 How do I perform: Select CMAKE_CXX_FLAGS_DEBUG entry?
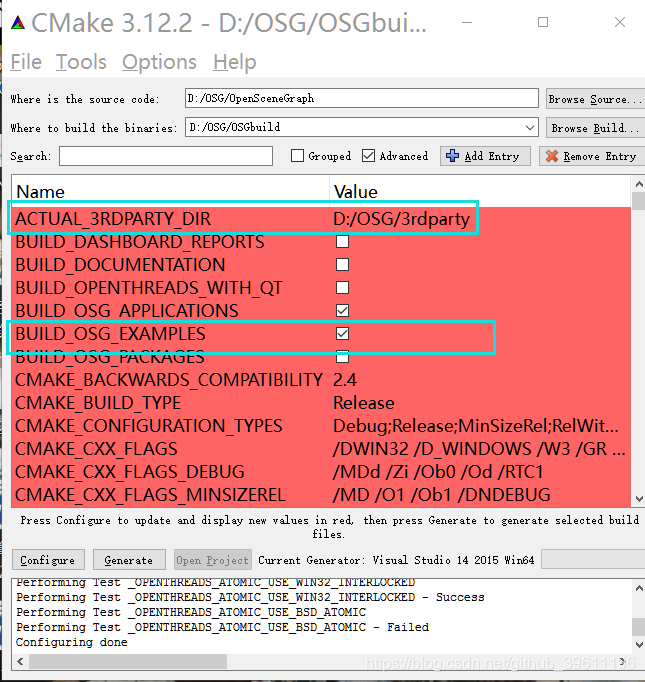click(x=130, y=472)
